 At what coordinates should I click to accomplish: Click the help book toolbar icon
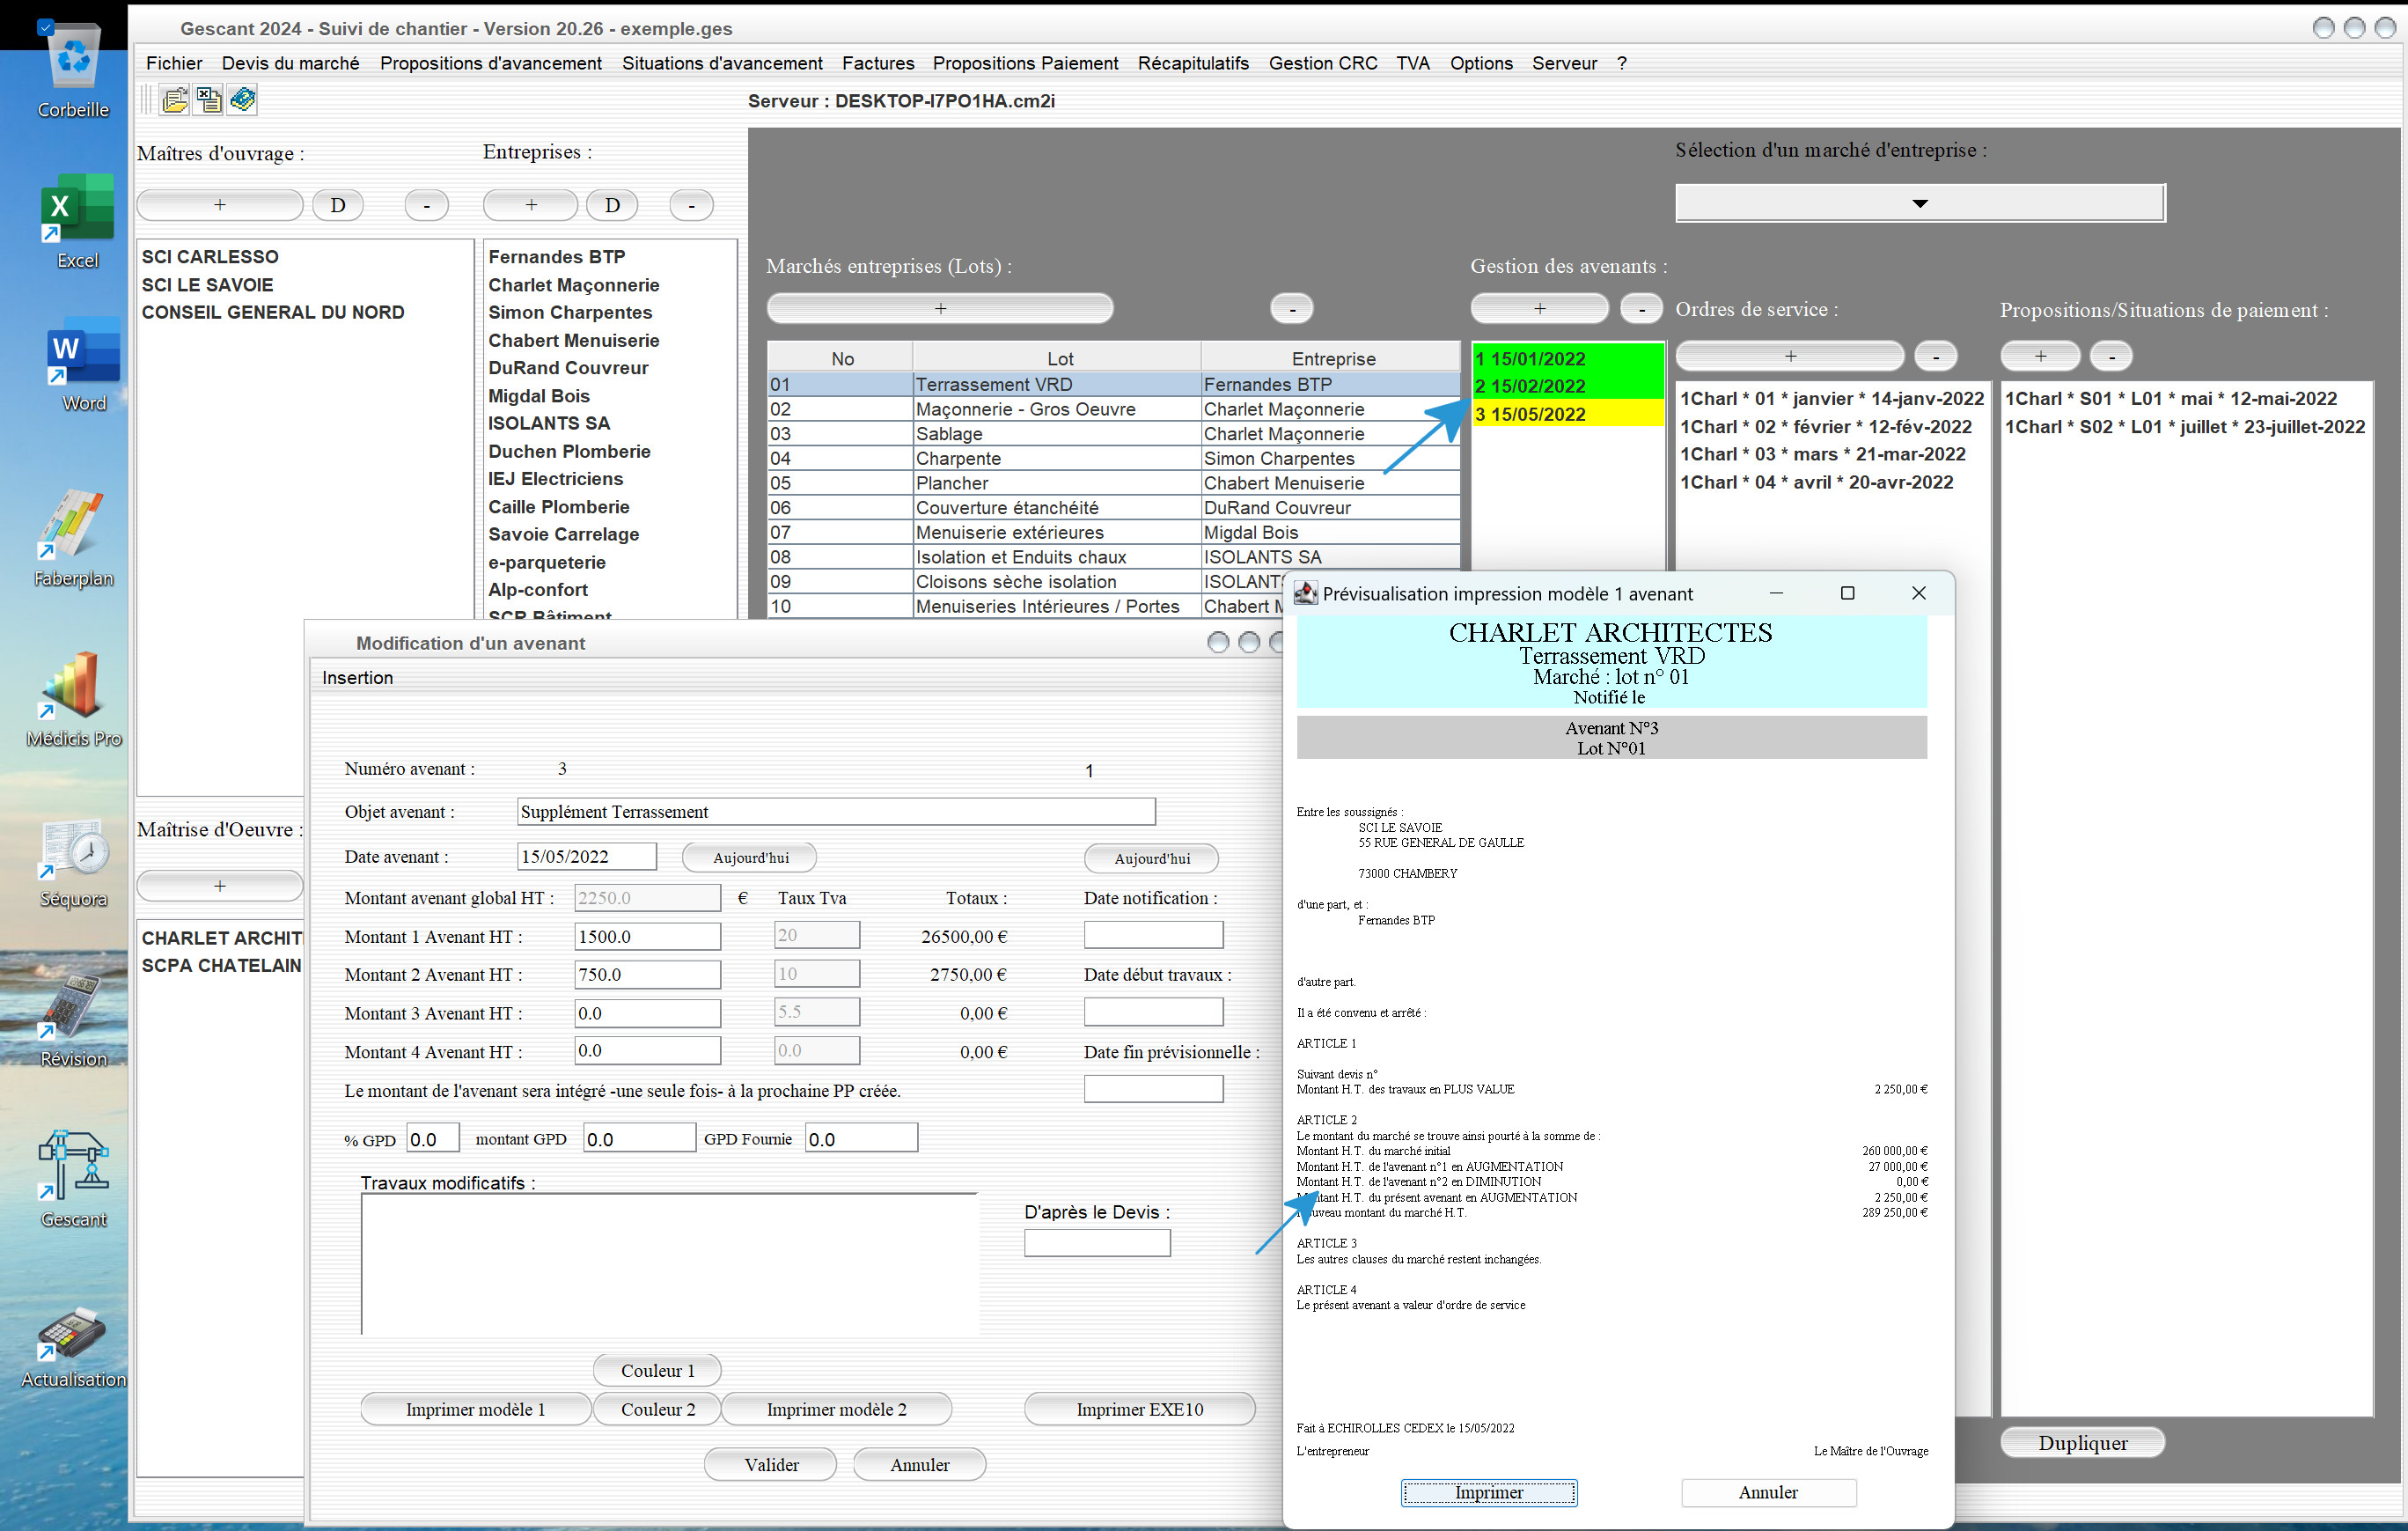[x=242, y=100]
